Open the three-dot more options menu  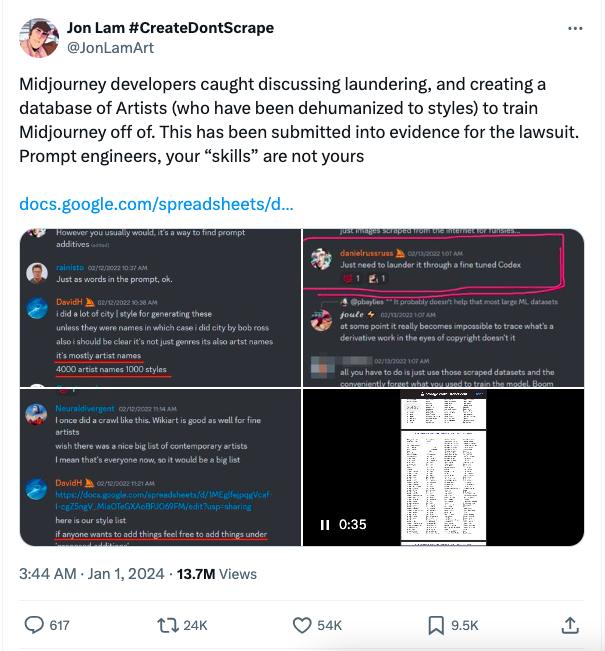pyautogui.click(x=574, y=28)
